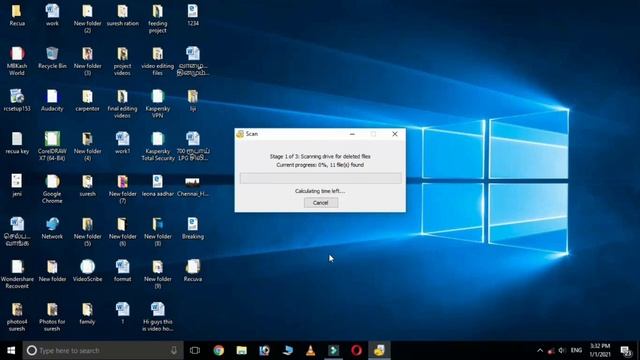
Task: Open the taskbar clock and date
Action: pos(600,350)
